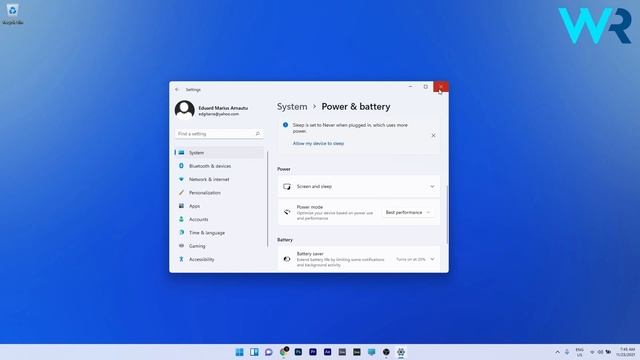
Task: Open Accounts settings category
Action: [219, 219]
